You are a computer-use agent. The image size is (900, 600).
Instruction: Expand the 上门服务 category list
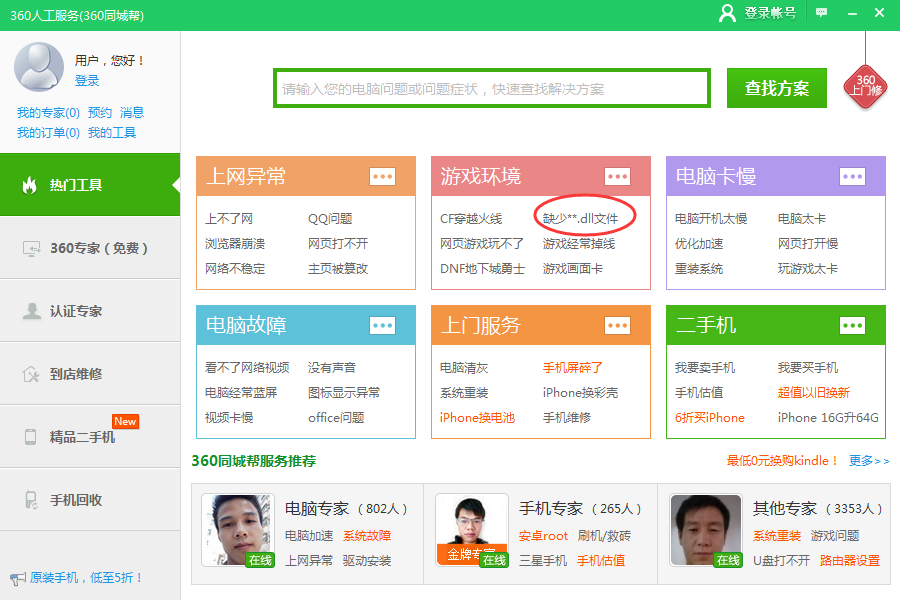pyautogui.click(x=618, y=325)
